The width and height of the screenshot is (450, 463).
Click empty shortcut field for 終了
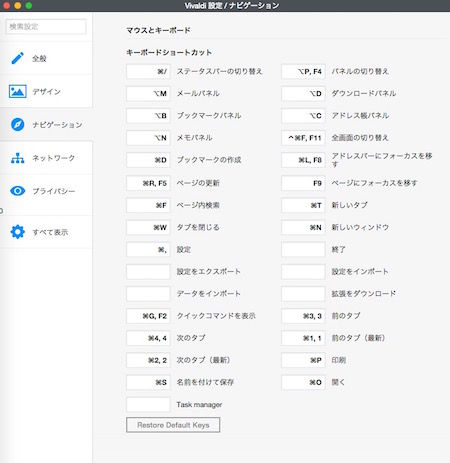click(303, 250)
